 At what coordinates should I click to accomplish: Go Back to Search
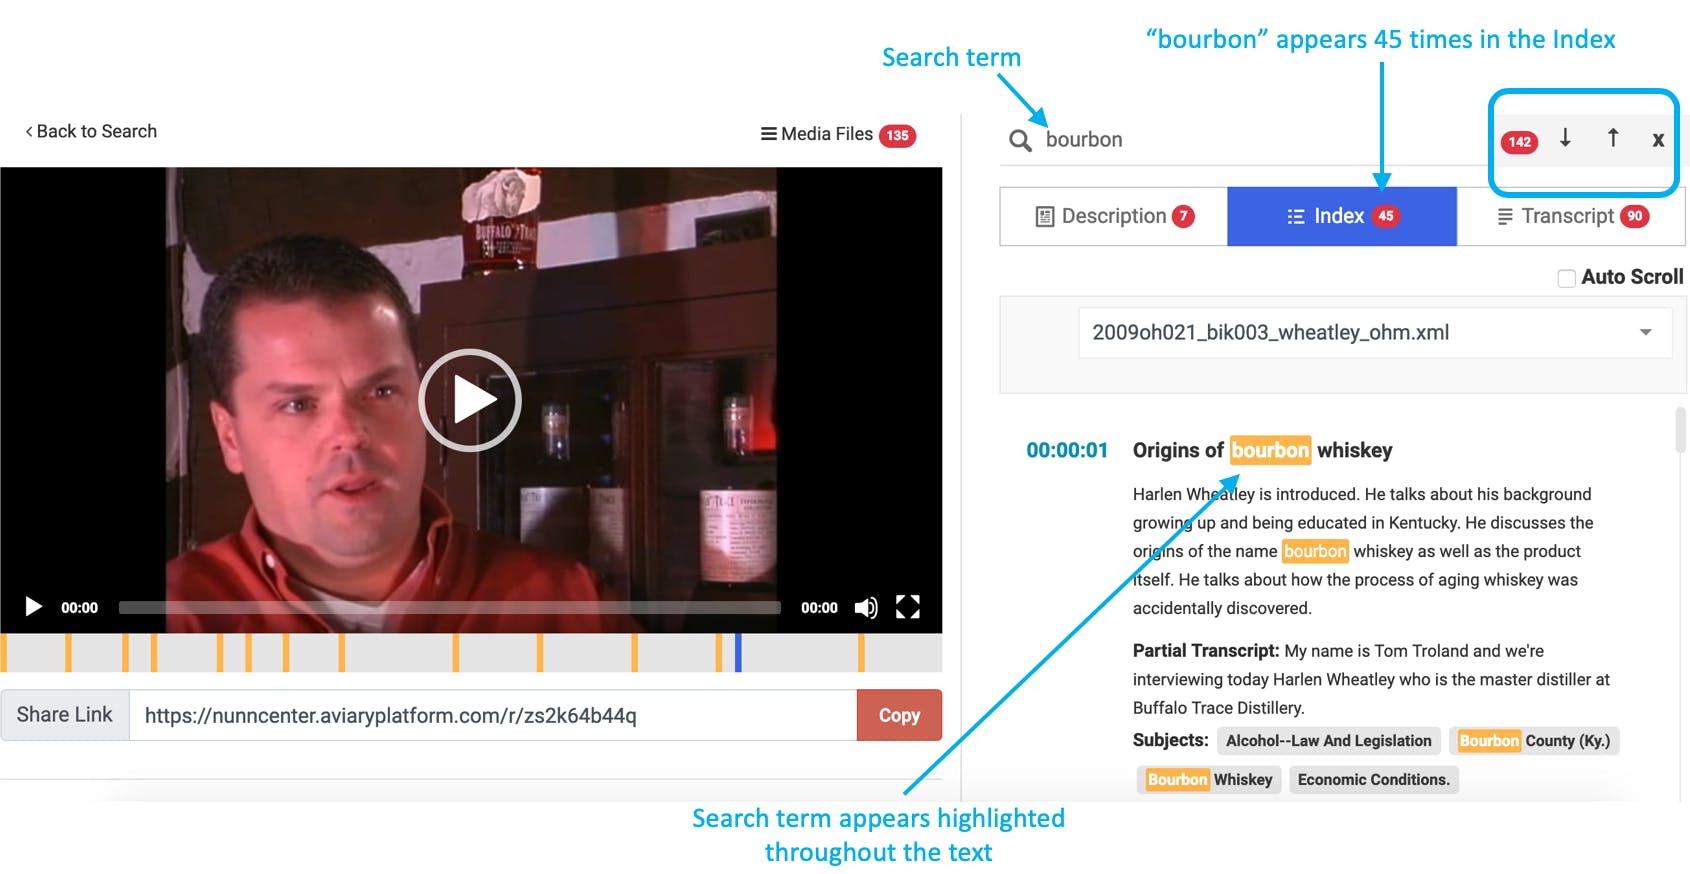point(91,131)
